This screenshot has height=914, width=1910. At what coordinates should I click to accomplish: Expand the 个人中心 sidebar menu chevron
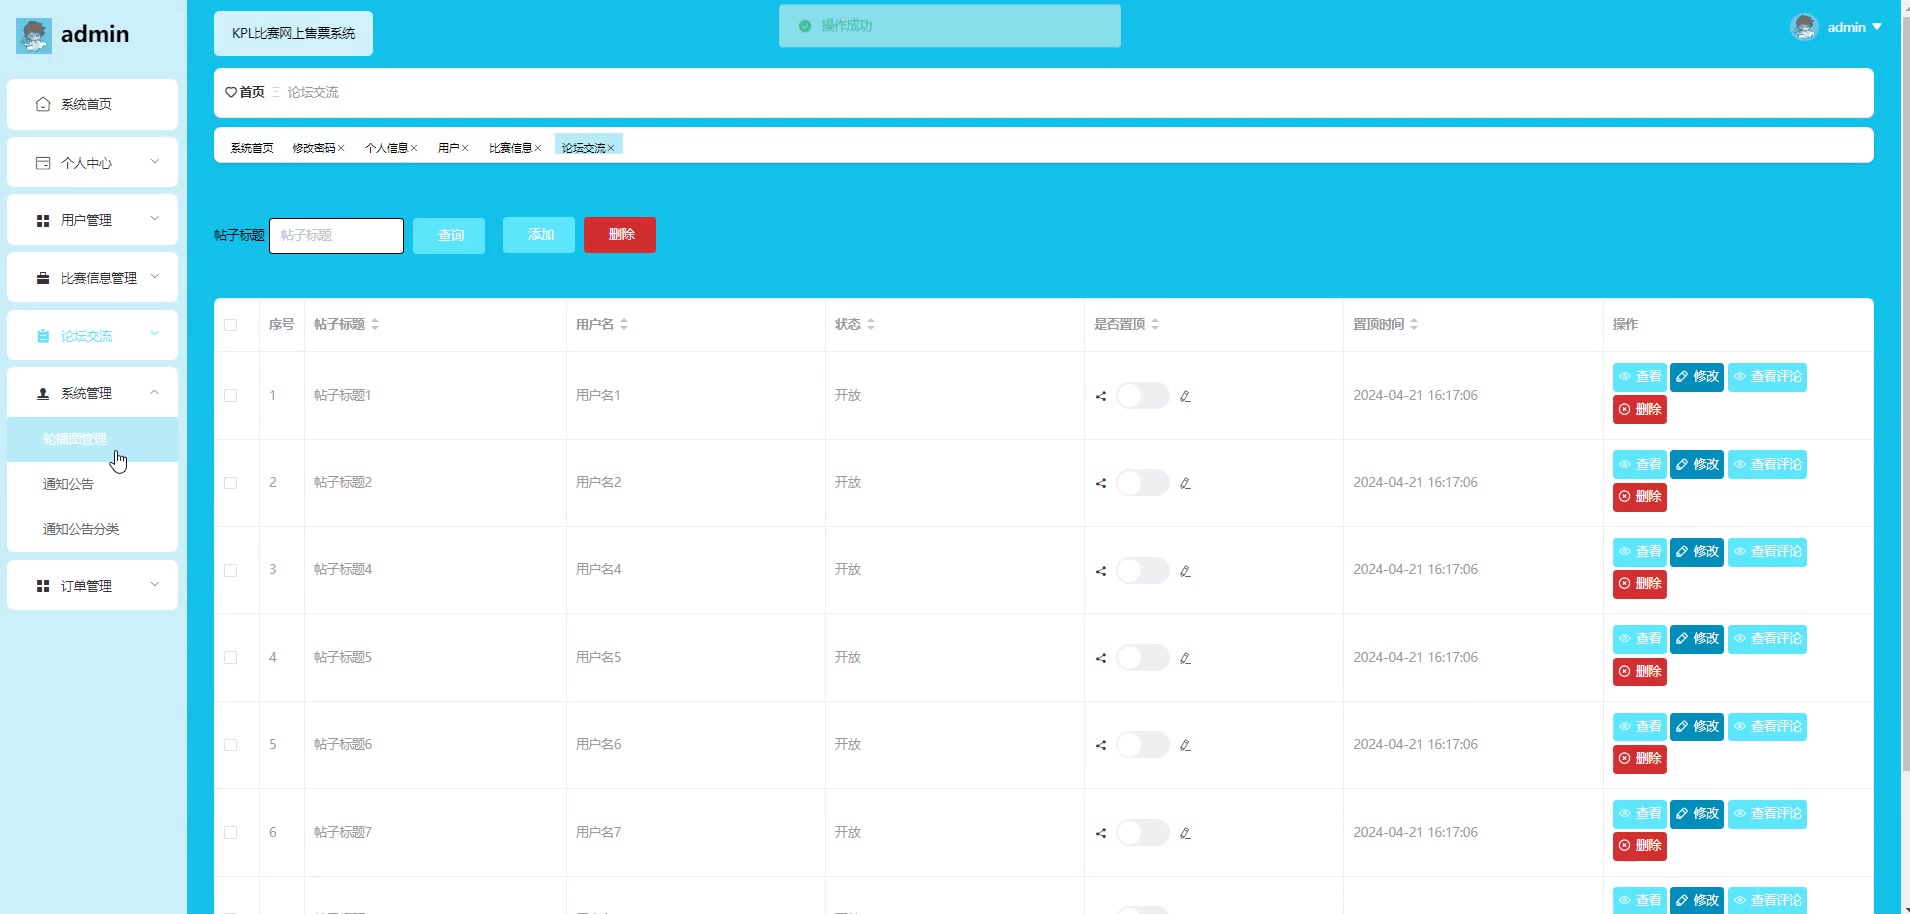click(154, 162)
